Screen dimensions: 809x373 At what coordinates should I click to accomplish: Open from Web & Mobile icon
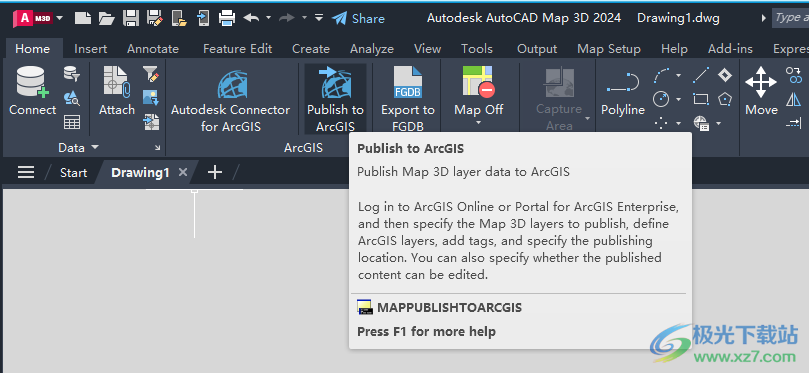(x=178, y=19)
